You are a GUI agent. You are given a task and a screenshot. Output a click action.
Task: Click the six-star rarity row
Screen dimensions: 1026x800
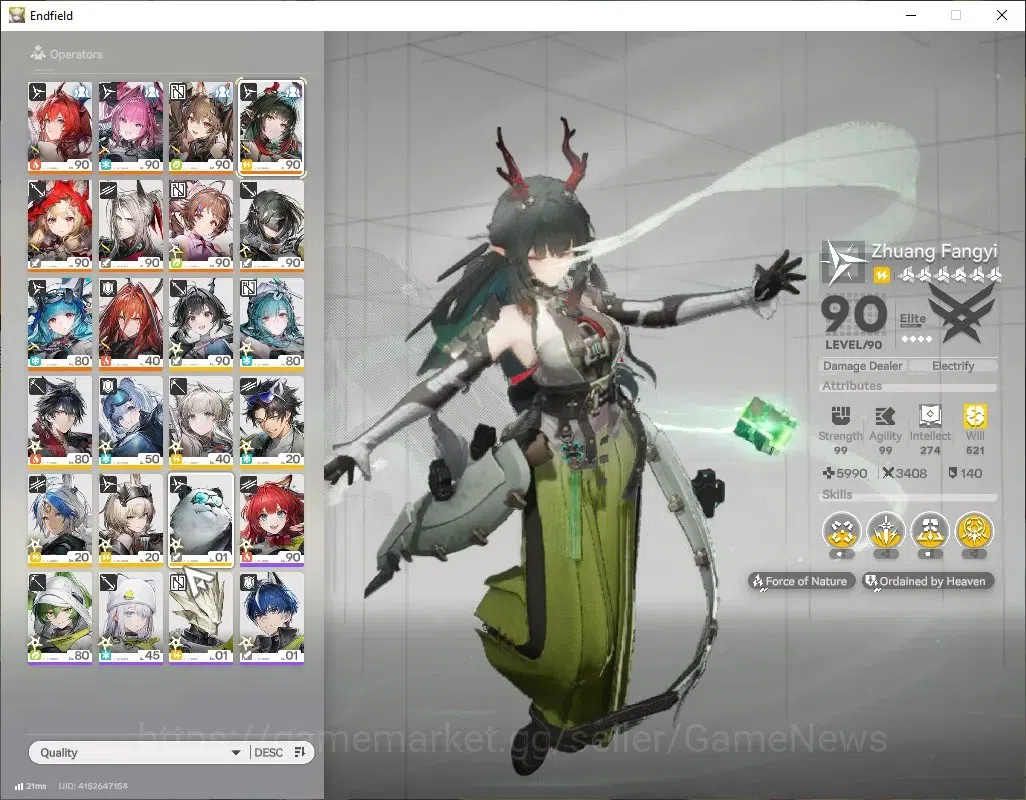(951, 275)
